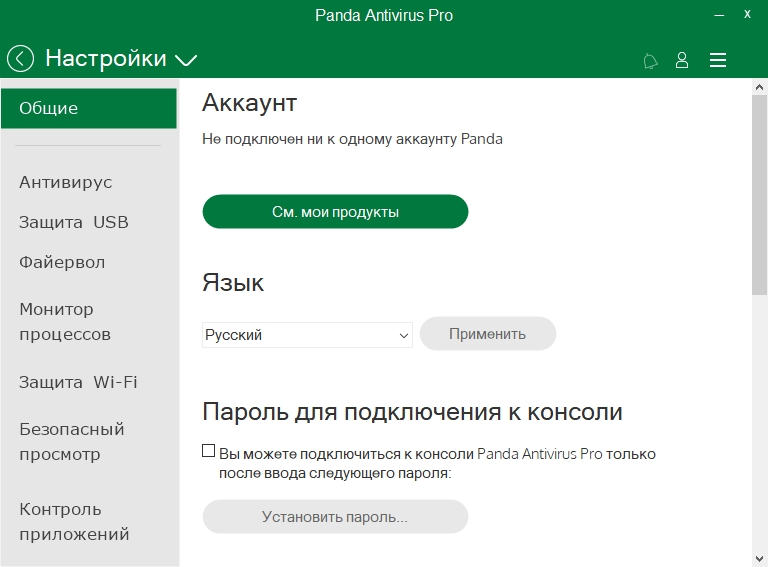Switch to Безопасный просмотр section
Screen dimensions: 768x567
click(x=72, y=442)
